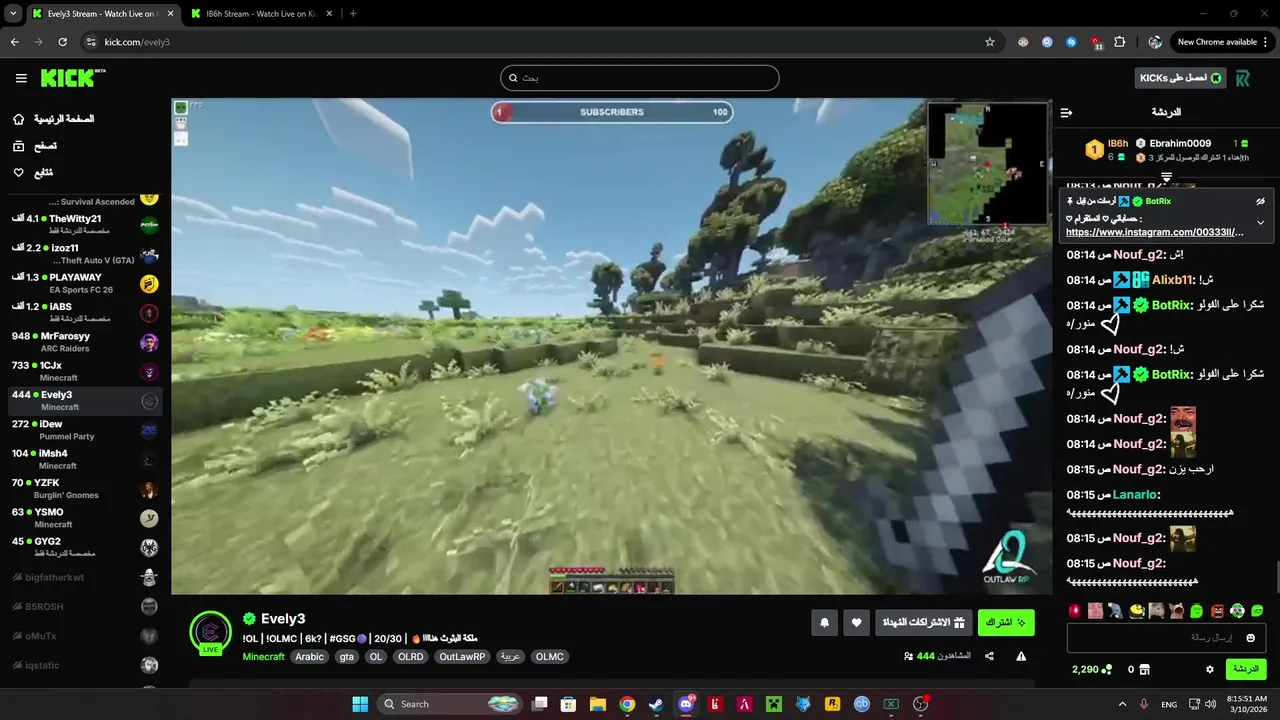Open TheWitty21 channel in sidebar
Viewport: 1280px width, 720px height.
point(84,224)
